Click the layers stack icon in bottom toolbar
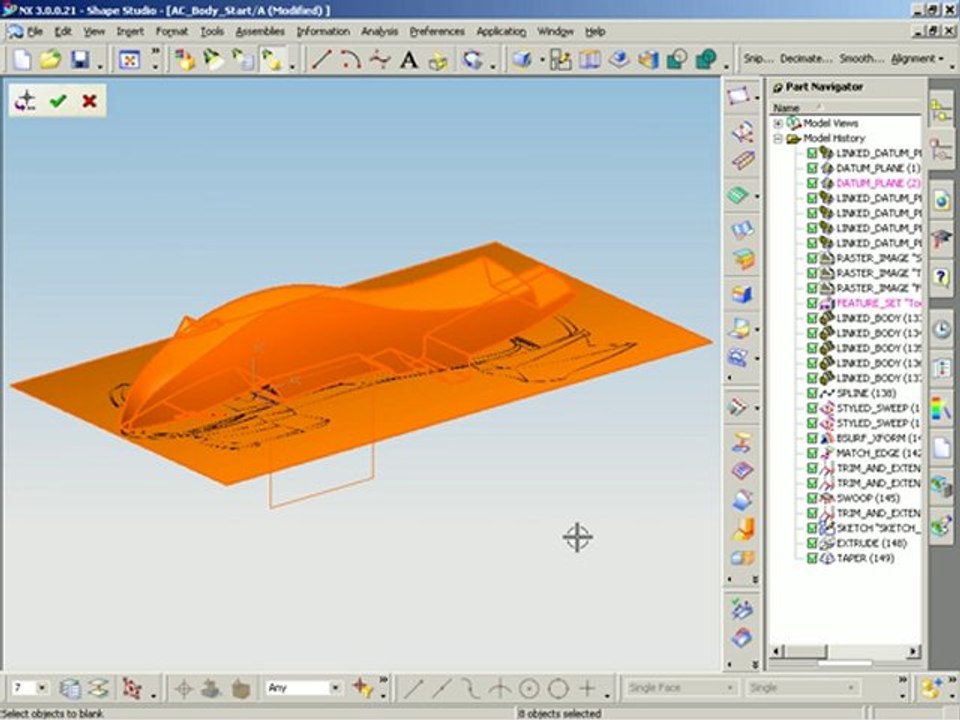This screenshot has height=720, width=960. tap(70, 689)
